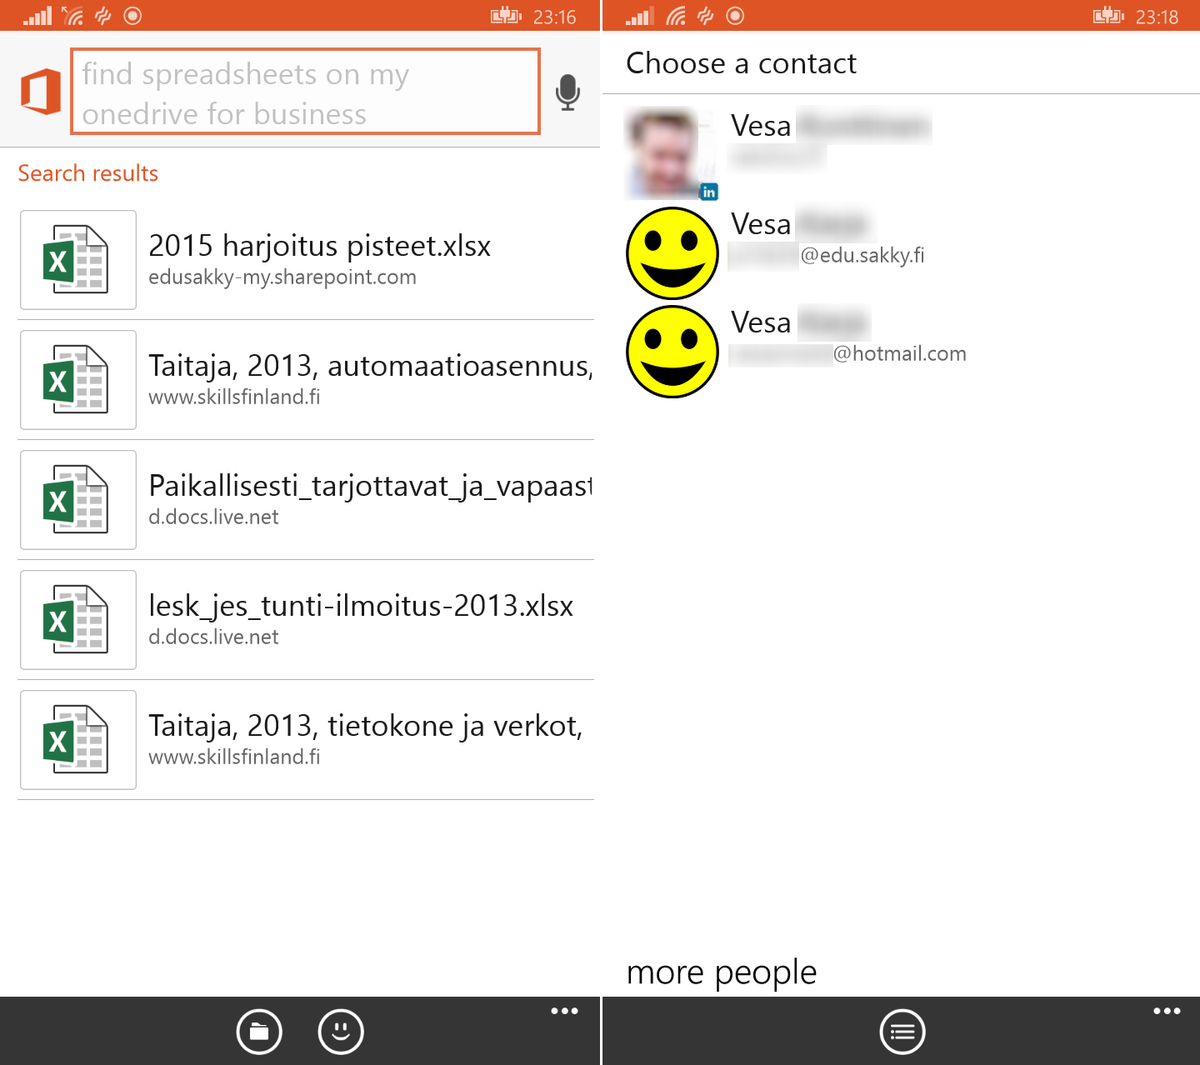Image resolution: width=1200 pixels, height=1065 pixels.
Task: Open the Excel icon beside 2015 harjoitus pisteet.xlsx
Action: click(77, 260)
